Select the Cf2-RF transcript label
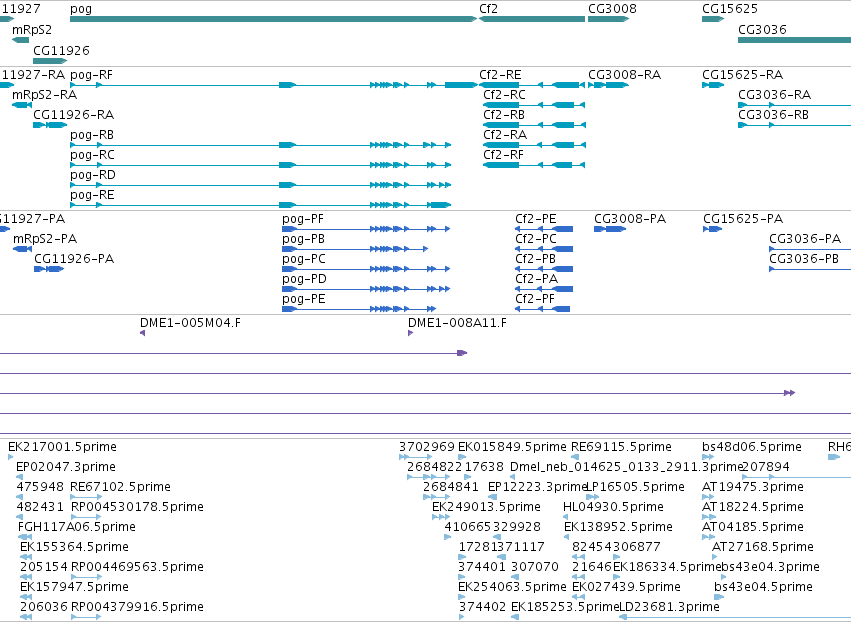851x622 pixels. click(503, 155)
